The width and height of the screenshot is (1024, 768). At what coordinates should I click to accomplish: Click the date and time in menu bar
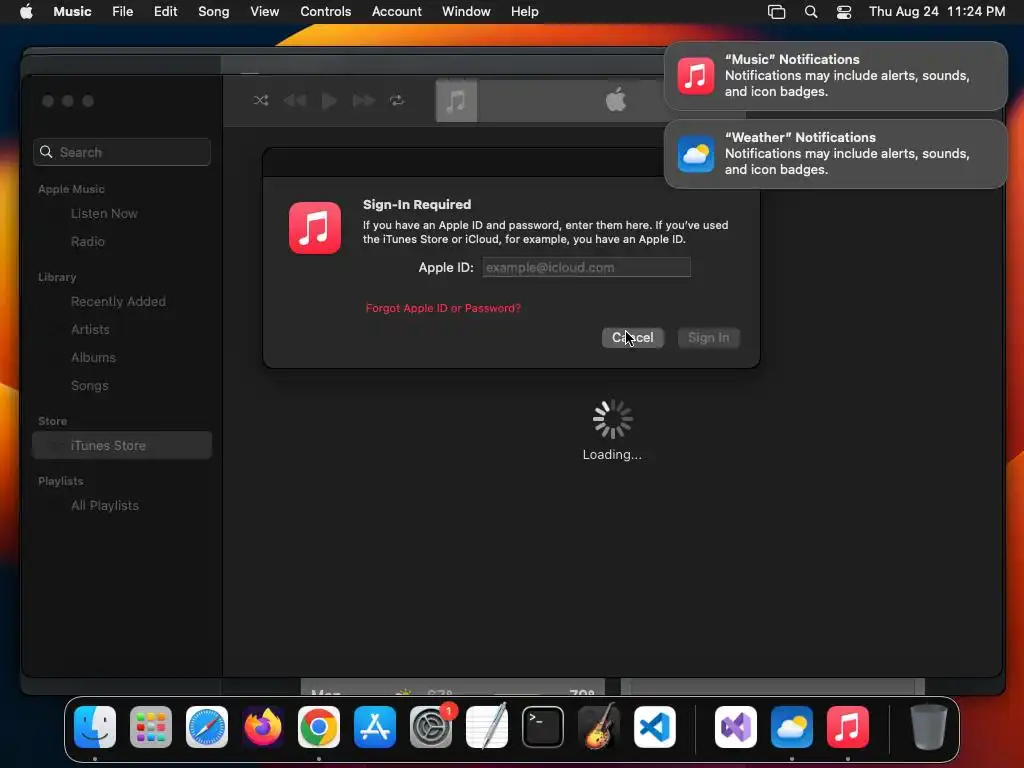pos(937,11)
